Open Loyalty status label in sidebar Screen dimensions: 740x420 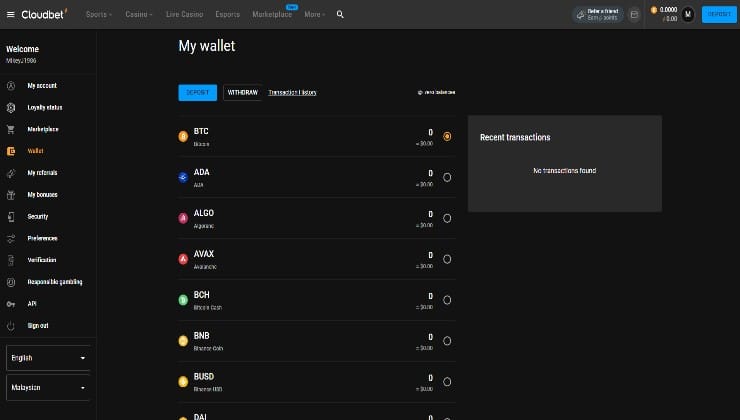click(x=45, y=108)
